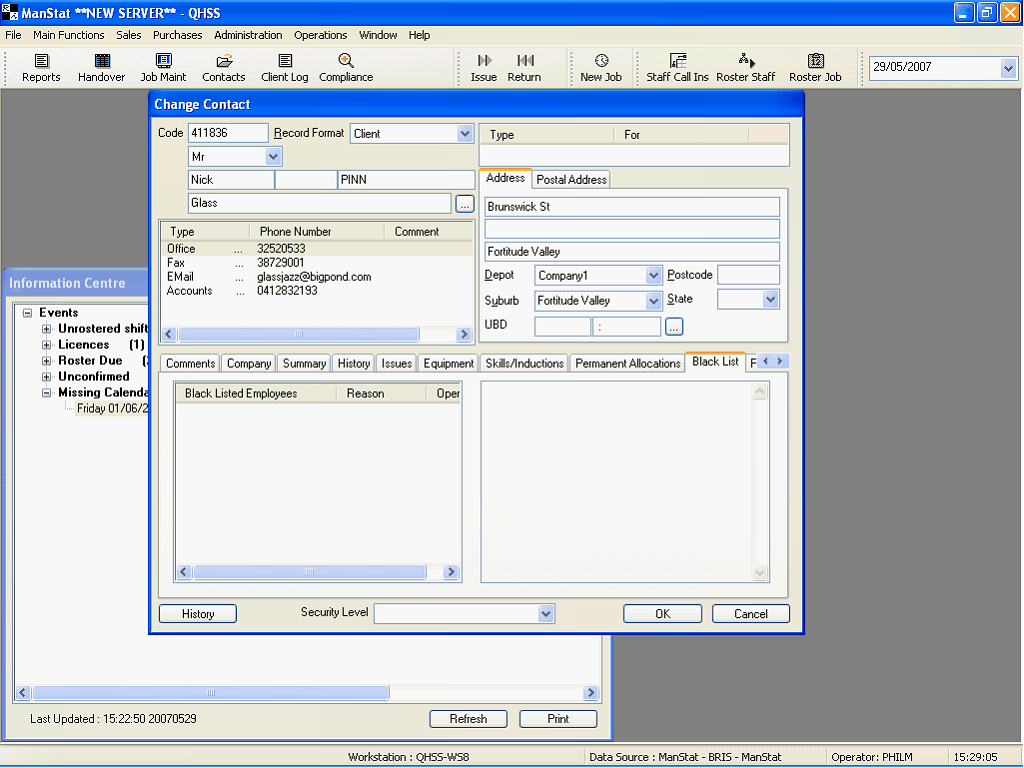Image resolution: width=1024 pixels, height=768 pixels.
Task: Expand the Licences tree node
Action: 47,345
